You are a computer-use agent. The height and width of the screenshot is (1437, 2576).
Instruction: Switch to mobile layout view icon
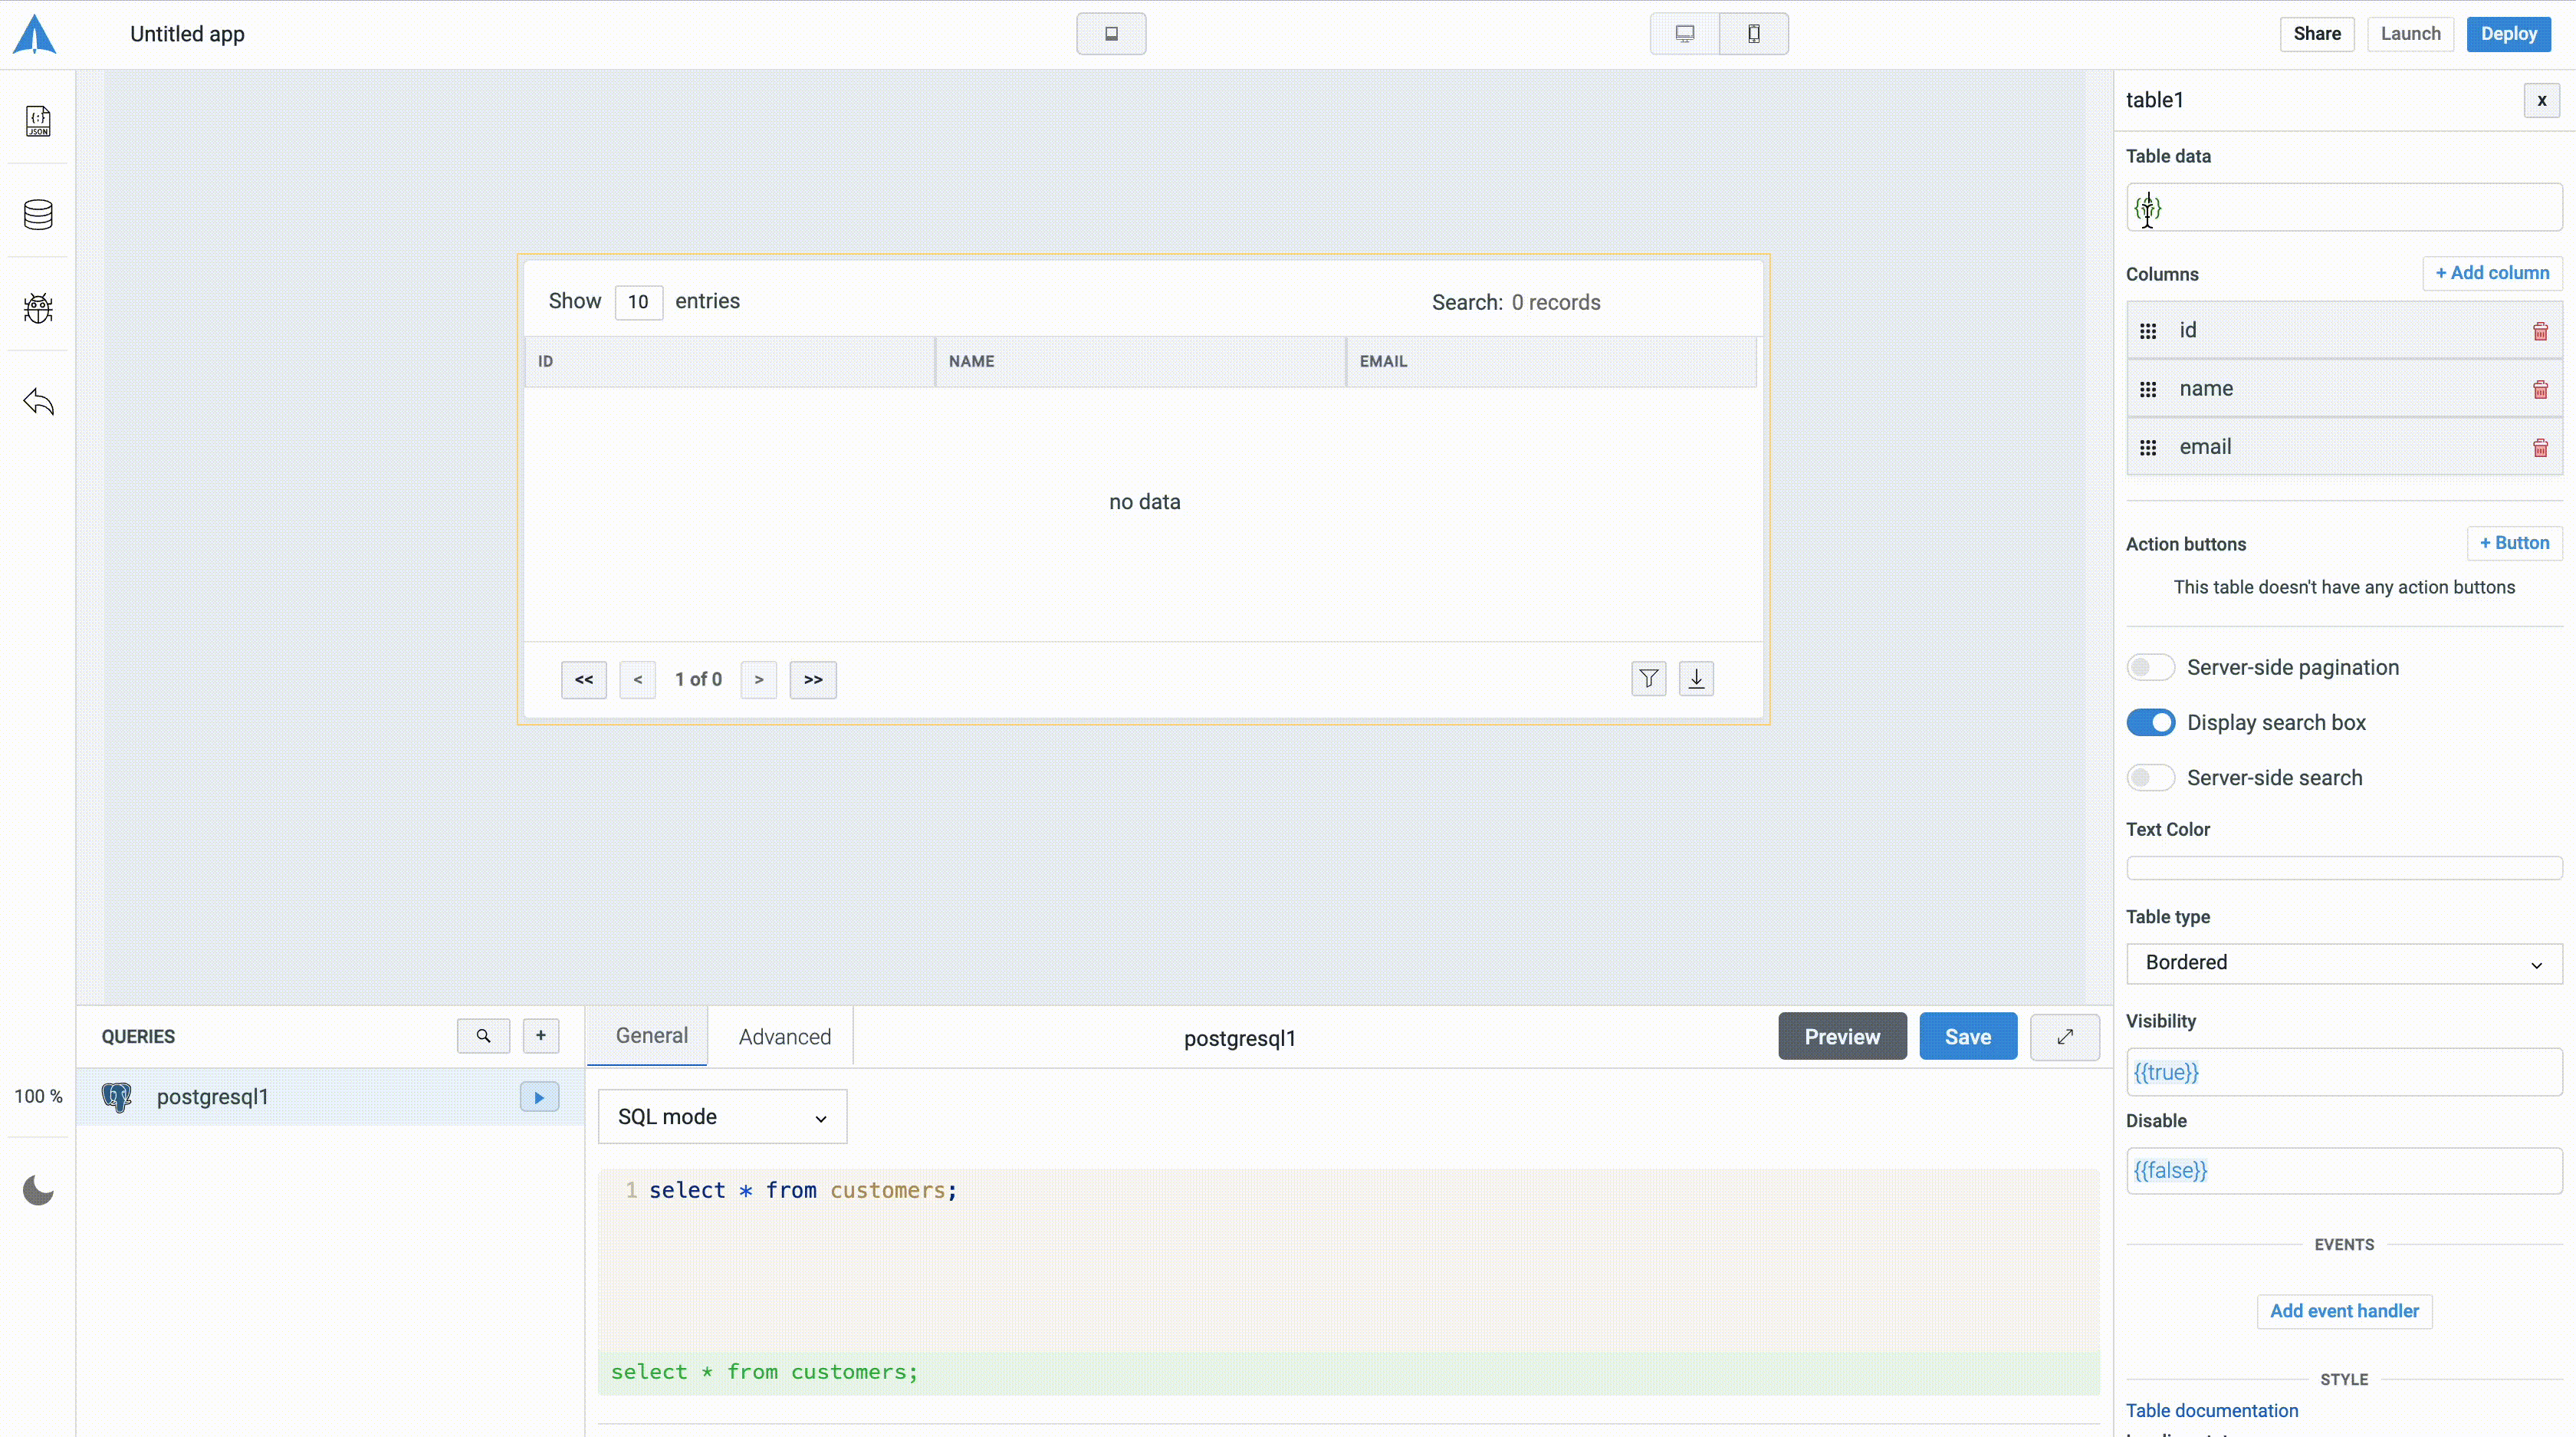tap(1753, 34)
